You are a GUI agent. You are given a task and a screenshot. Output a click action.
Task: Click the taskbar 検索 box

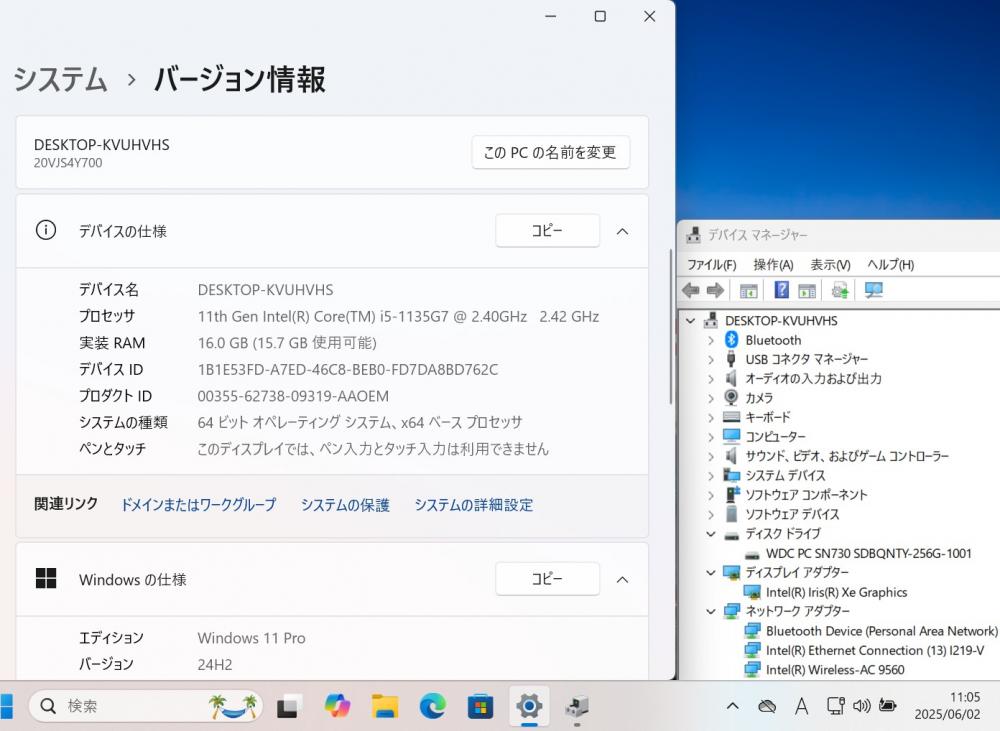point(145,706)
